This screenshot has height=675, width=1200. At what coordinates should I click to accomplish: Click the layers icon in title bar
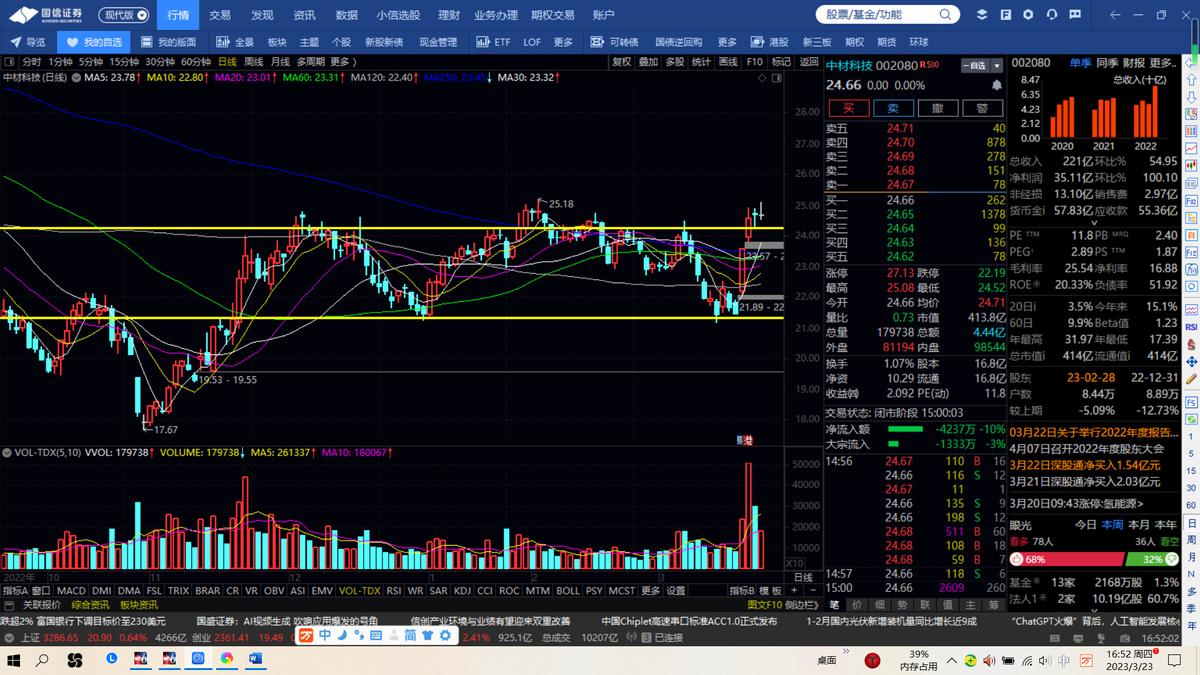click(x=982, y=14)
